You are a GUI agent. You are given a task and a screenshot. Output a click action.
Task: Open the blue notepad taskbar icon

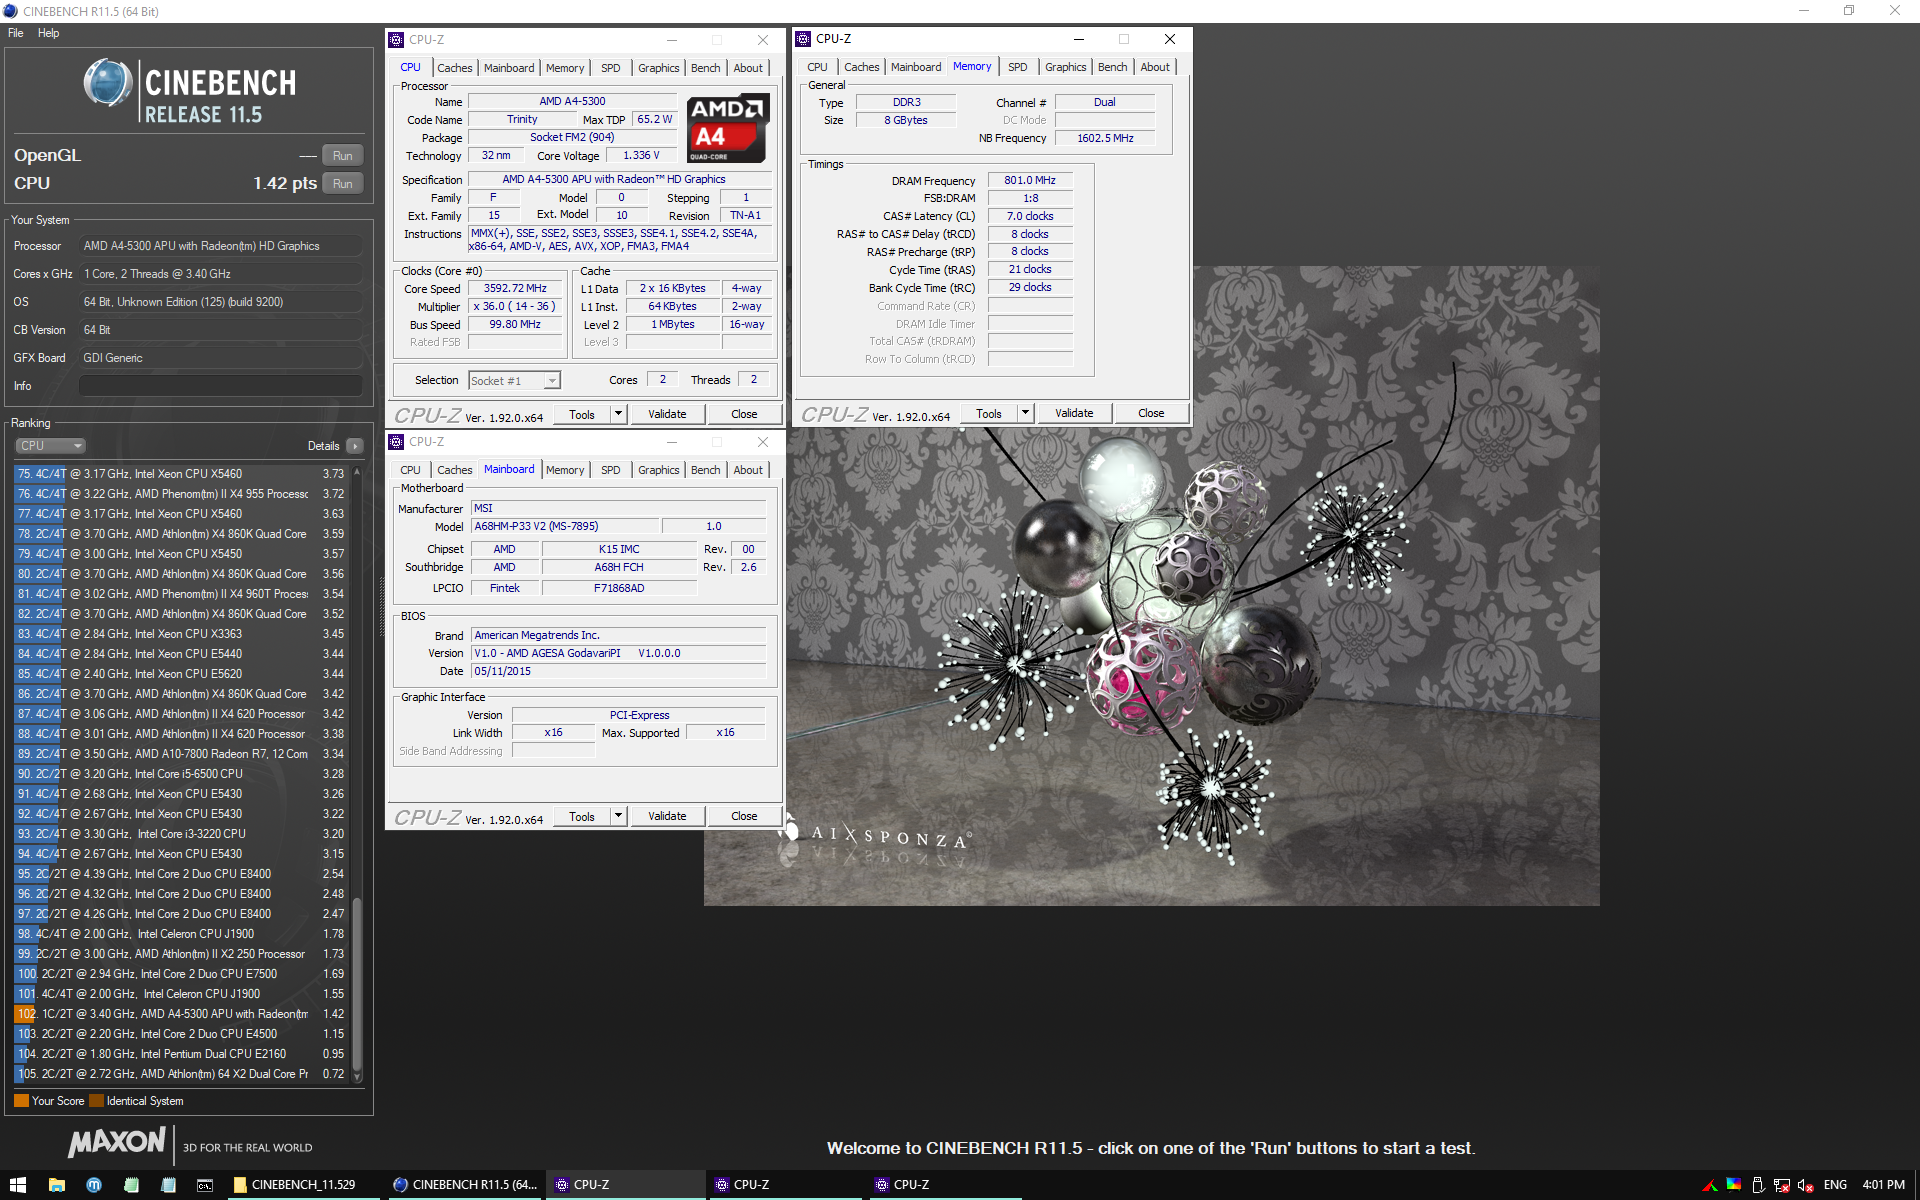[x=168, y=1185]
